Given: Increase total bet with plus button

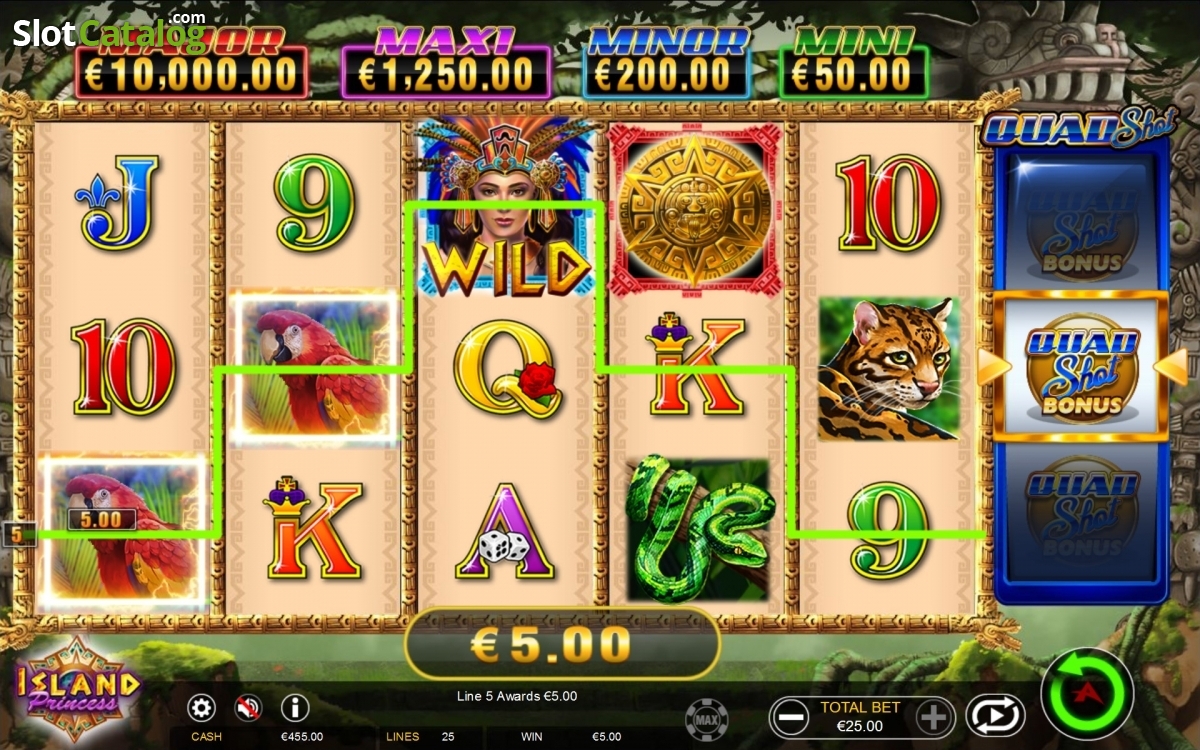Looking at the screenshot, I should click(x=932, y=717).
